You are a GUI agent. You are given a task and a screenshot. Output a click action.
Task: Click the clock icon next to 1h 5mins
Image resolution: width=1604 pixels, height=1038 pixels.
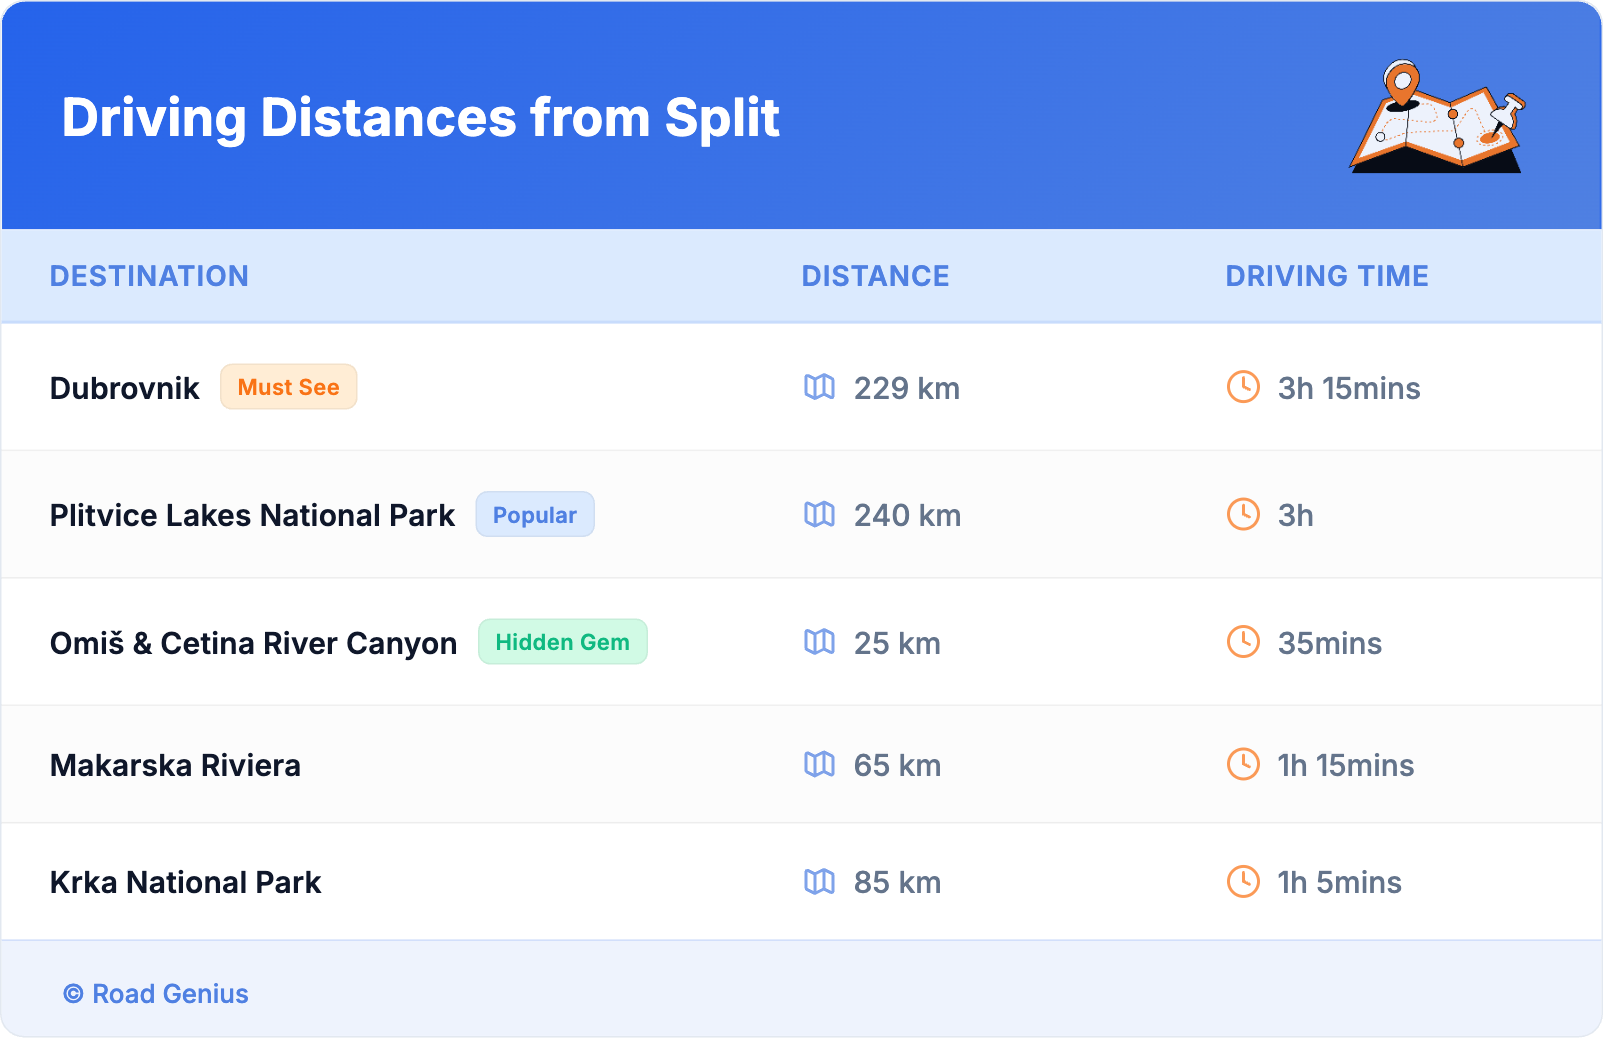tap(1243, 882)
